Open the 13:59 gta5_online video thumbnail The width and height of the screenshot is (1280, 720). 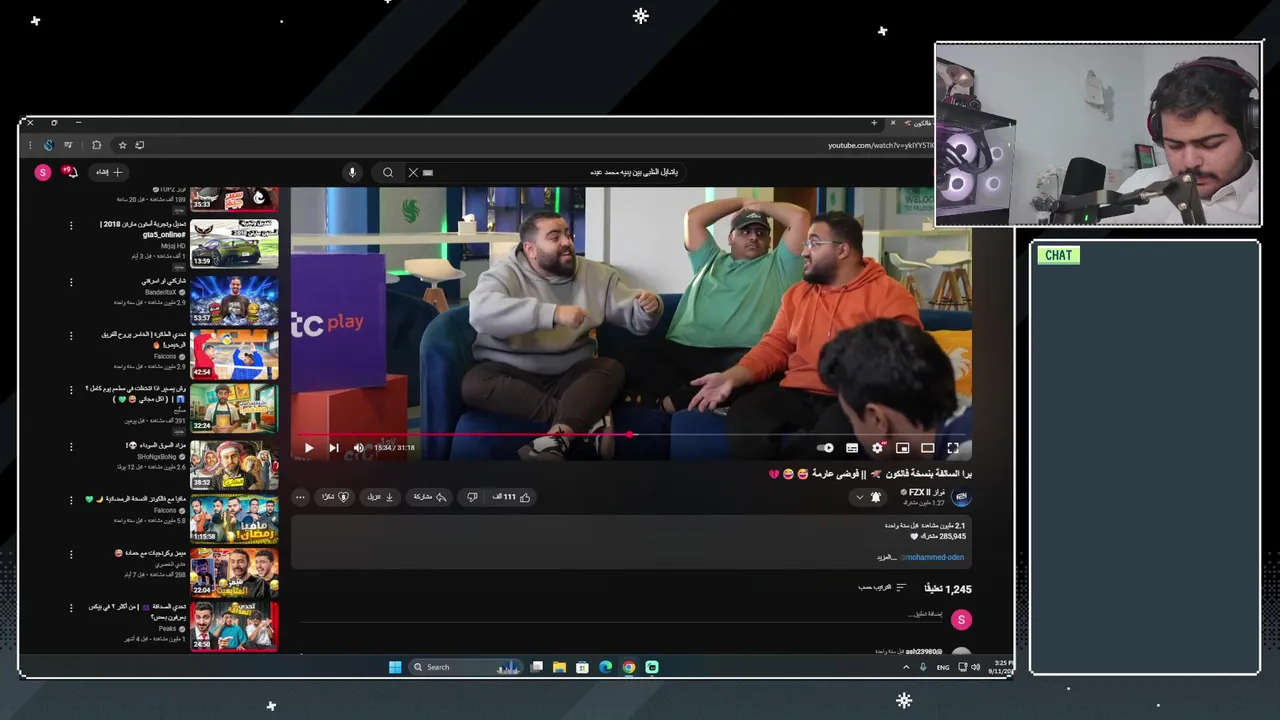(x=234, y=243)
